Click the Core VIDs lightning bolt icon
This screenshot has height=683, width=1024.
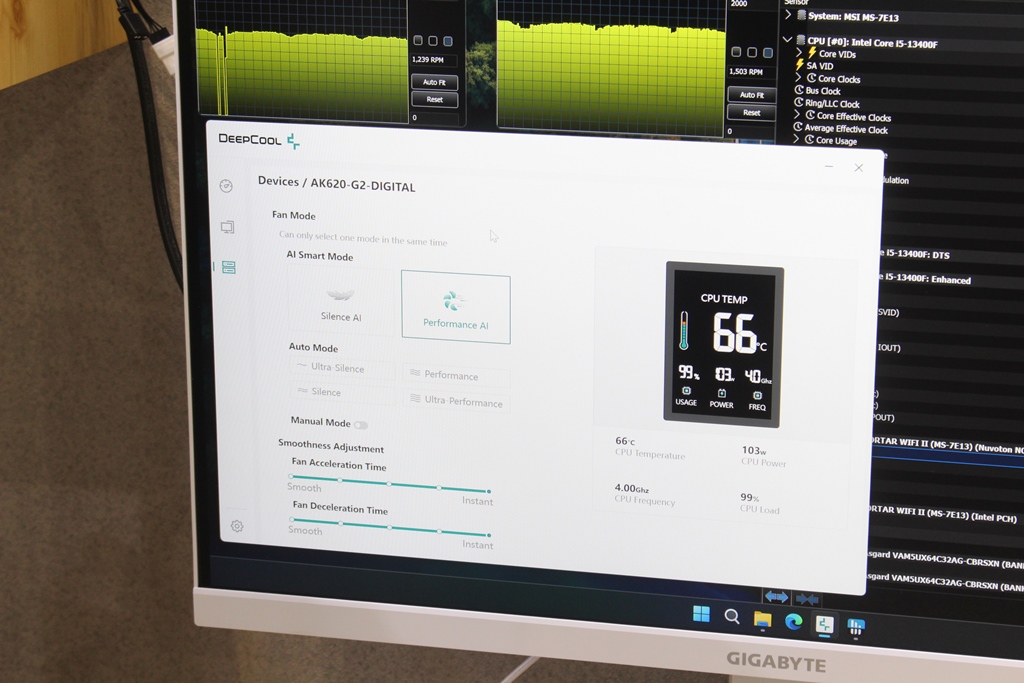tap(812, 53)
